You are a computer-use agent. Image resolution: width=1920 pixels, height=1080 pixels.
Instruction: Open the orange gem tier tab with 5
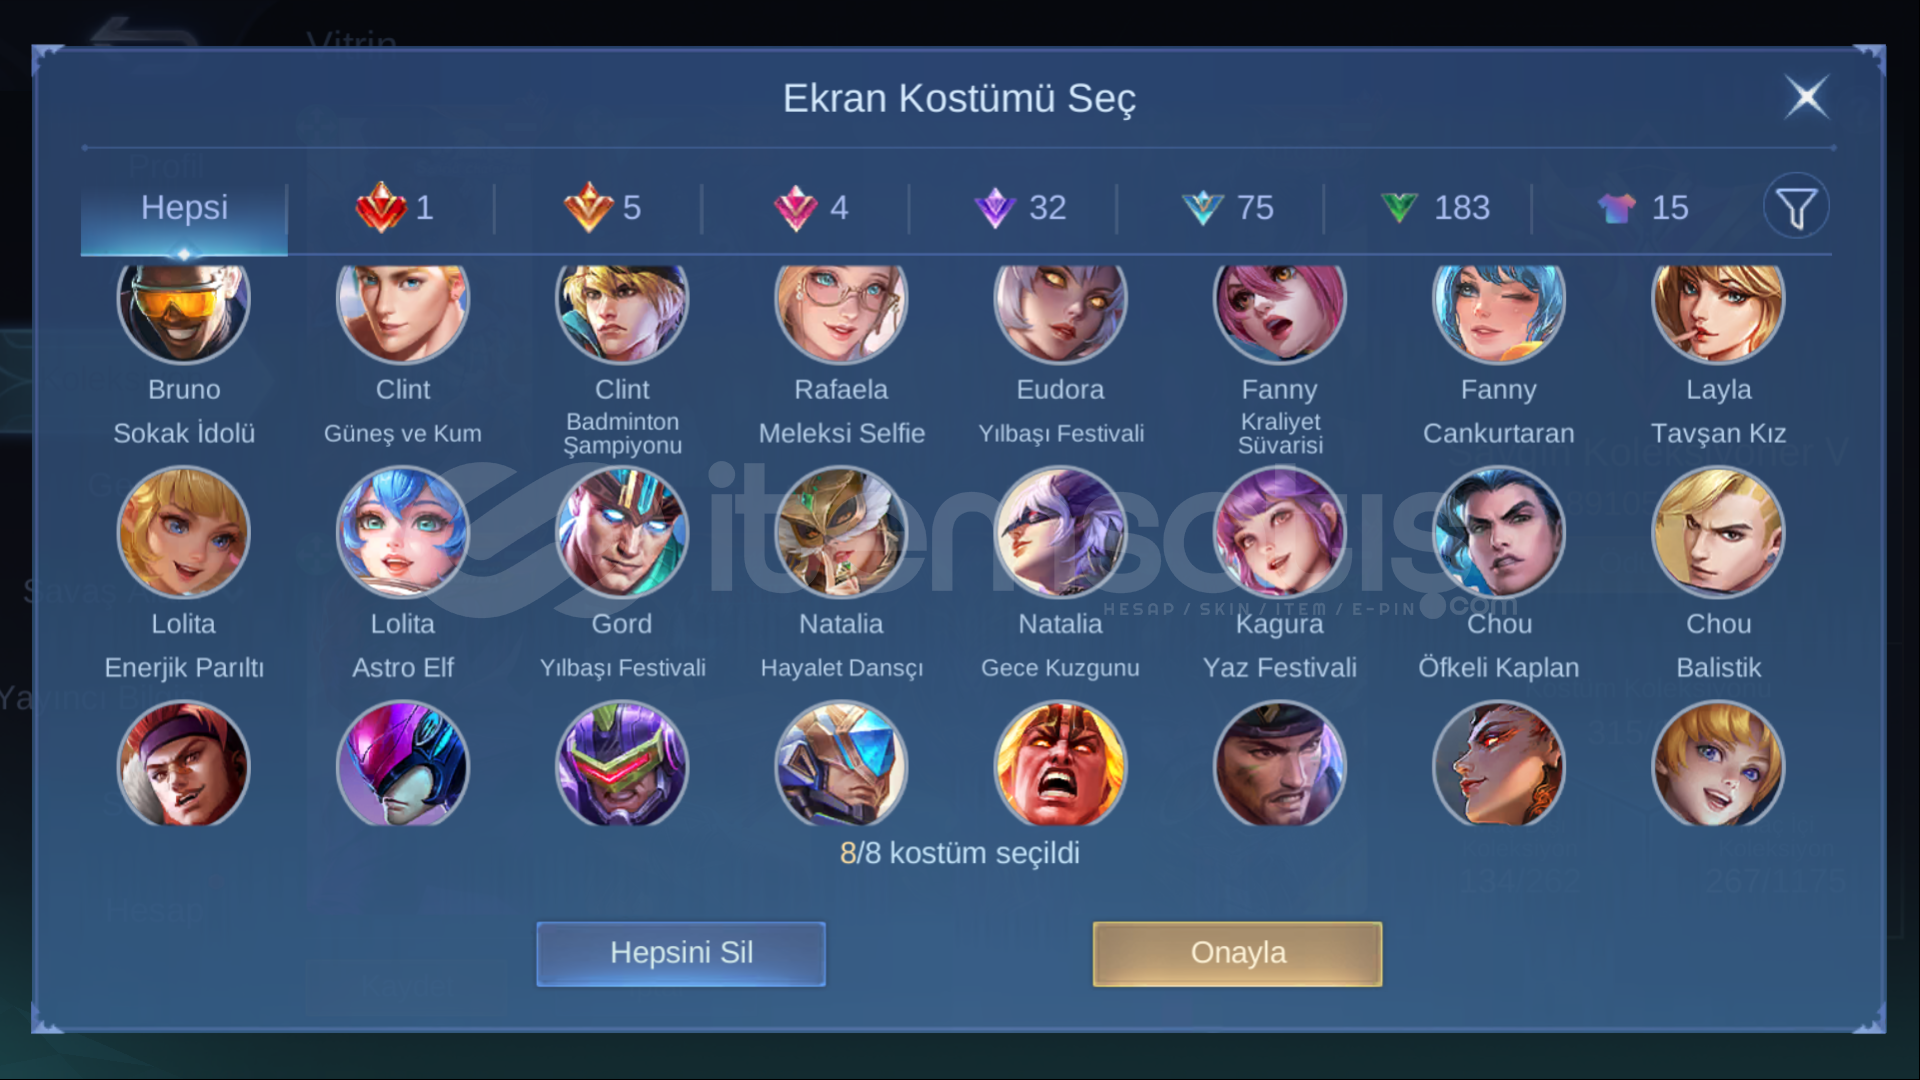pyautogui.click(x=602, y=207)
